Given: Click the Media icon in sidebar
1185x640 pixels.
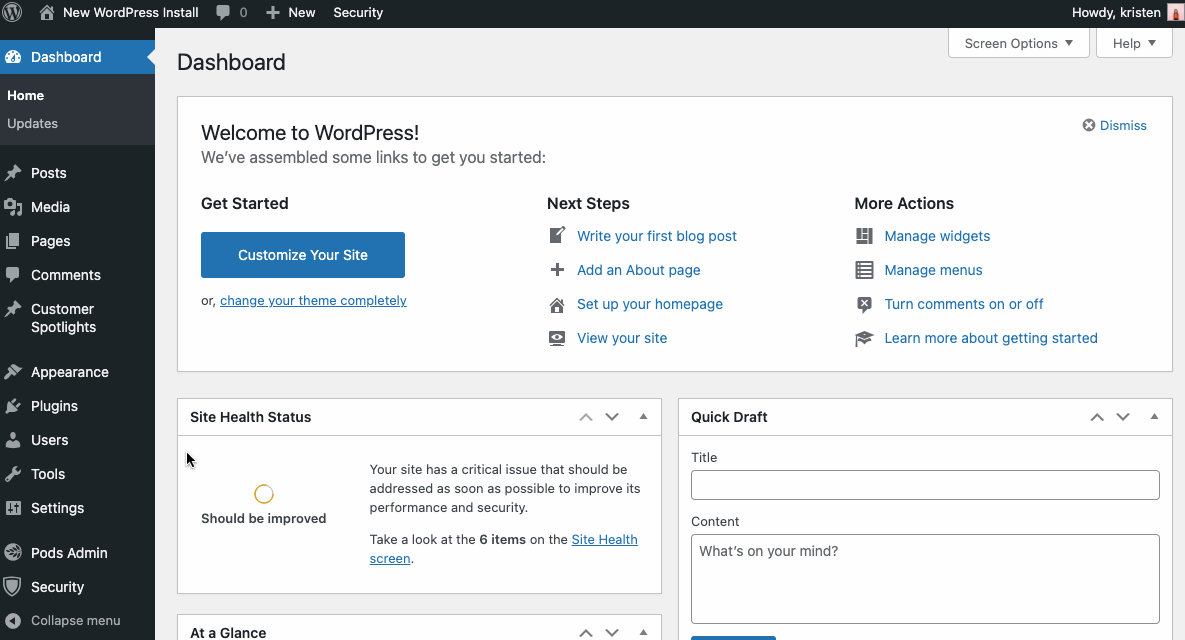Looking at the screenshot, I should coord(13,207).
